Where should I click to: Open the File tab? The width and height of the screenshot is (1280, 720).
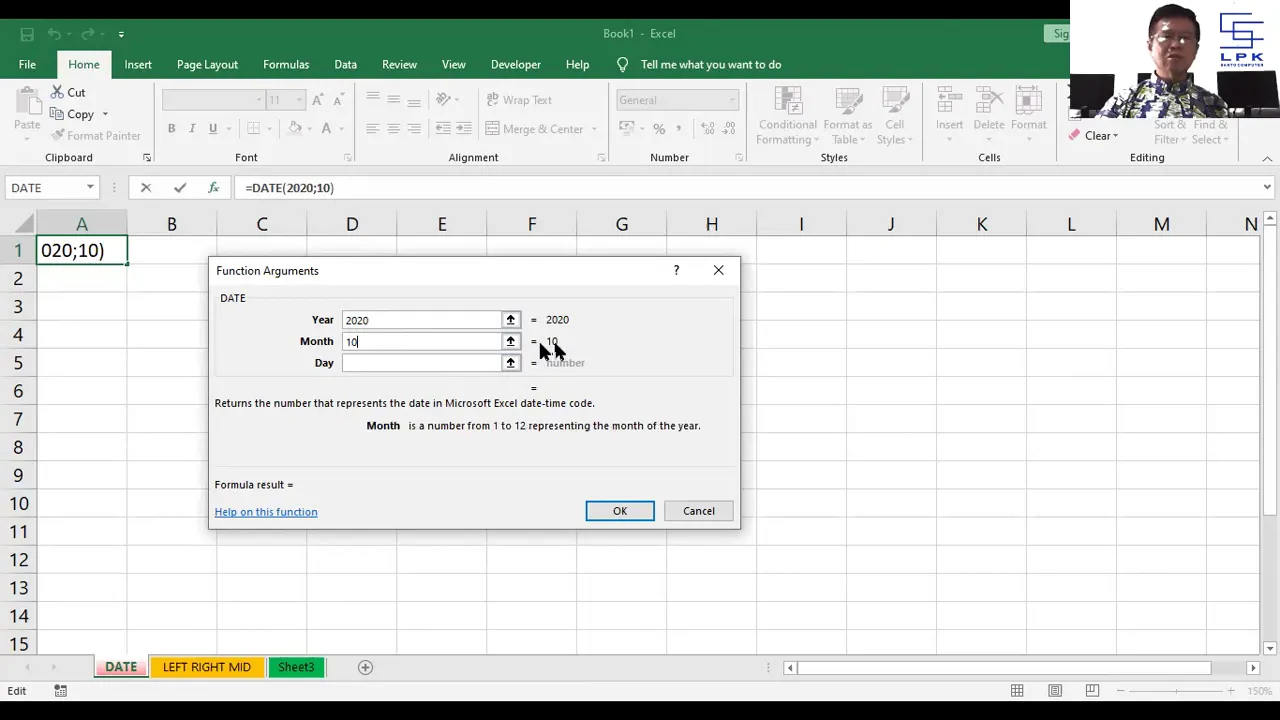click(27, 64)
